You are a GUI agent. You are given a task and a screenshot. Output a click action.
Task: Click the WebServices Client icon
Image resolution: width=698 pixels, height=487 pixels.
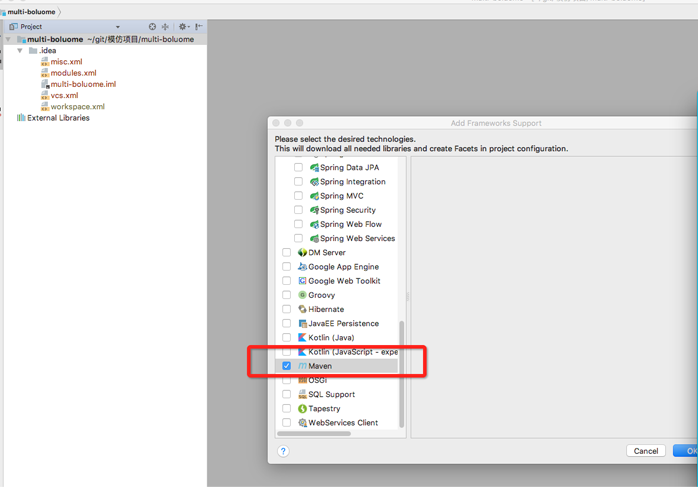[302, 423]
